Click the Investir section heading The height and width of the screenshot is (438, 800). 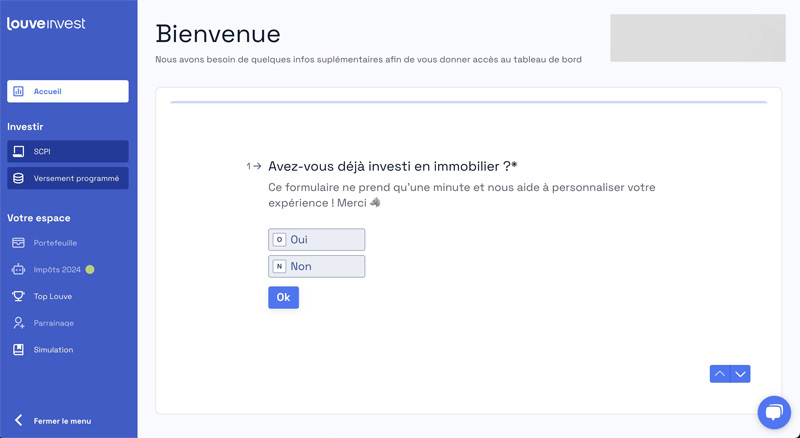(x=25, y=127)
